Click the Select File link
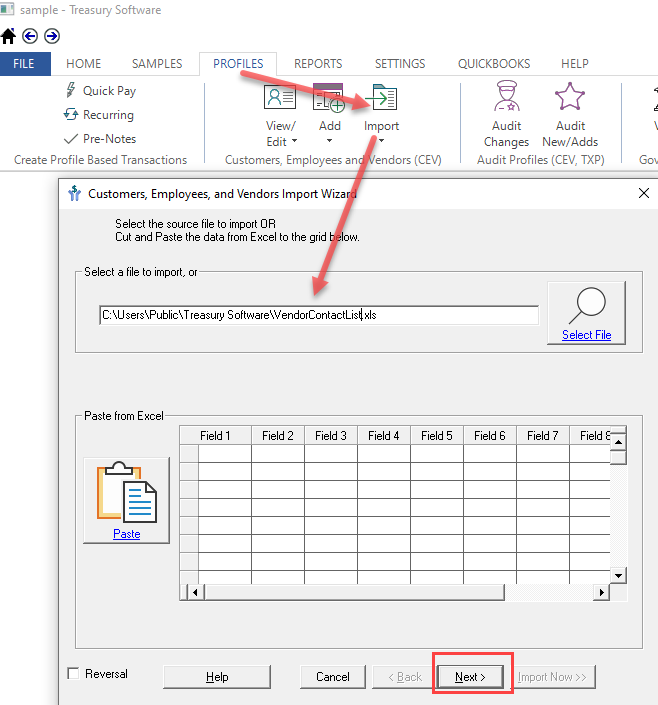The width and height of the screenshot is (658, 705). pyautogui.click(x=586, y=335)
